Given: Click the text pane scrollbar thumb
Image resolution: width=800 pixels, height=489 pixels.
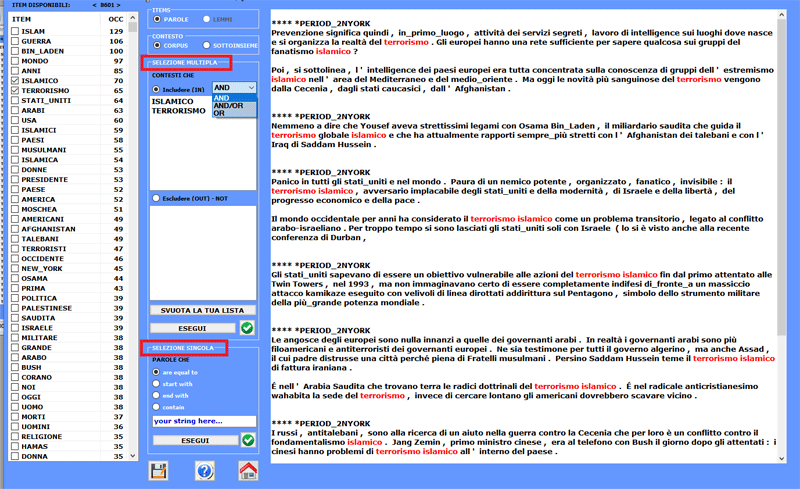Looking at the screenshot, I should tap(782, 176).
